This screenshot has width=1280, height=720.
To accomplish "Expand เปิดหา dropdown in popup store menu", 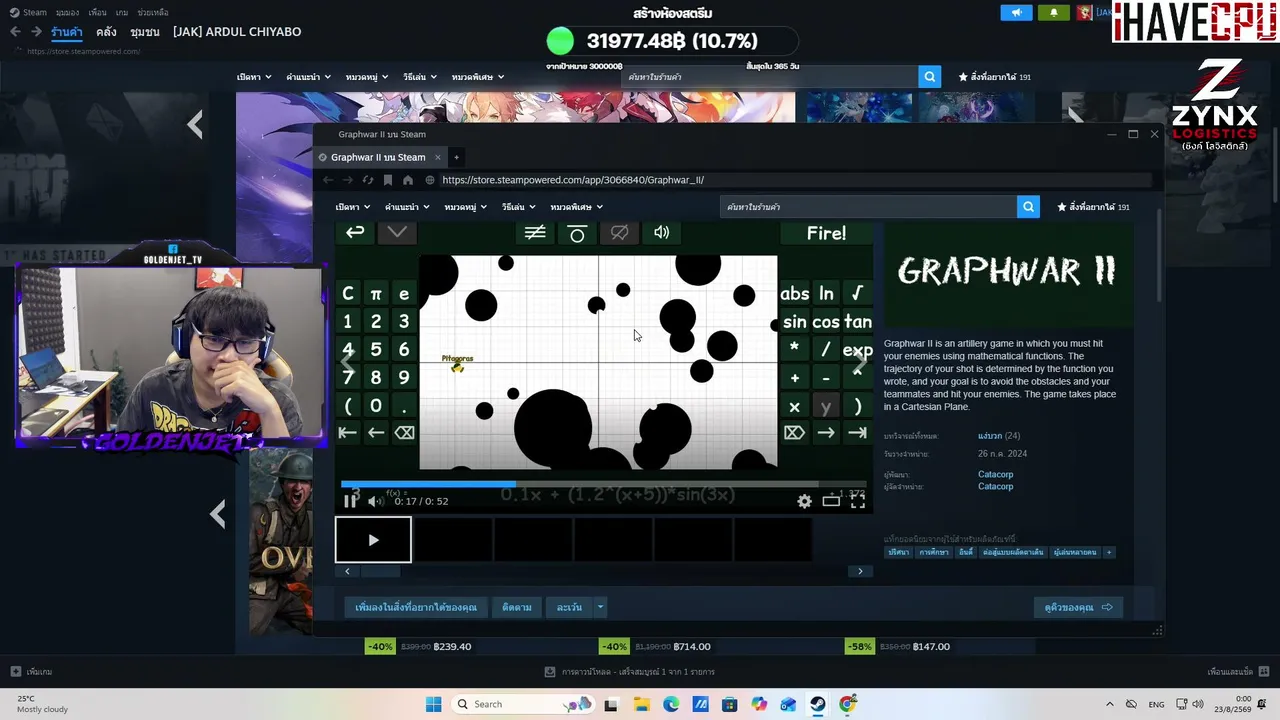I will pos(353,207).
